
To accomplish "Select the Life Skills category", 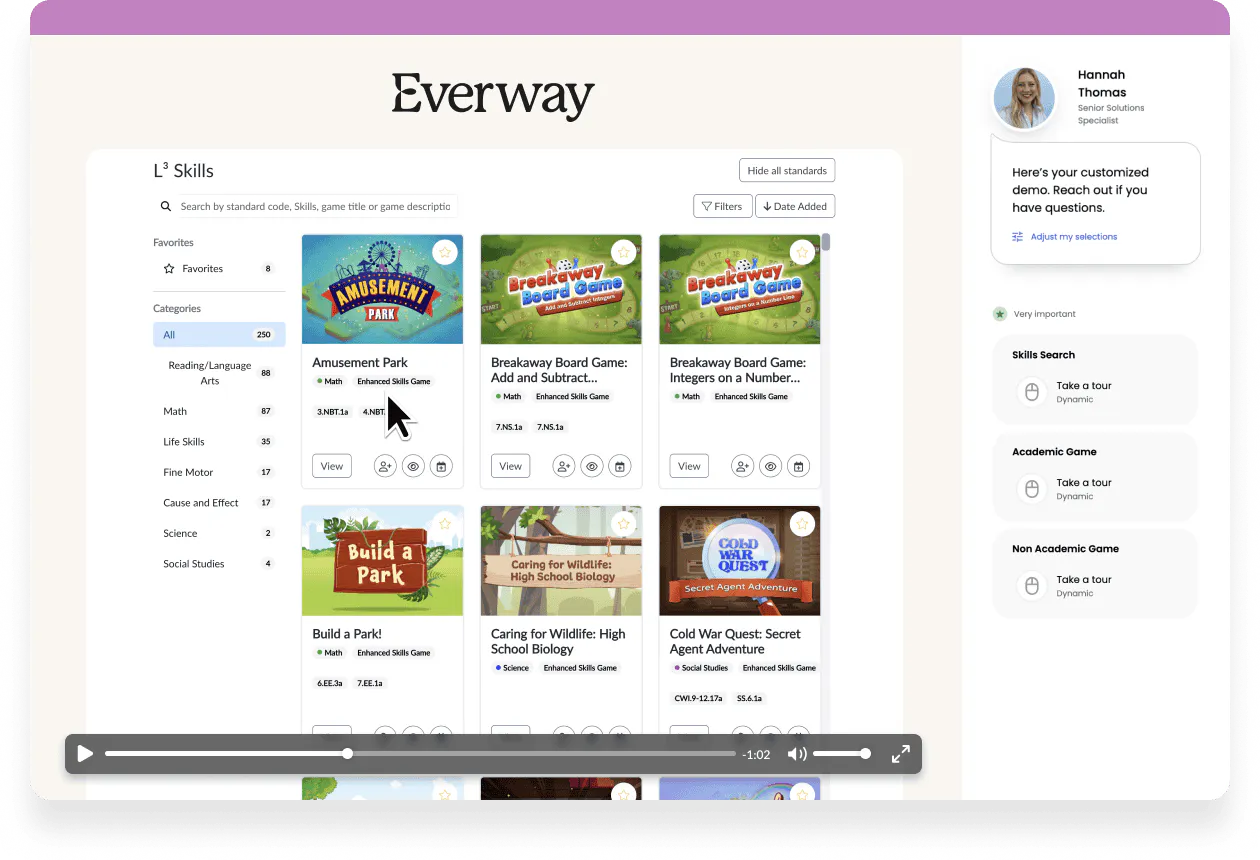I will [219, 442].
